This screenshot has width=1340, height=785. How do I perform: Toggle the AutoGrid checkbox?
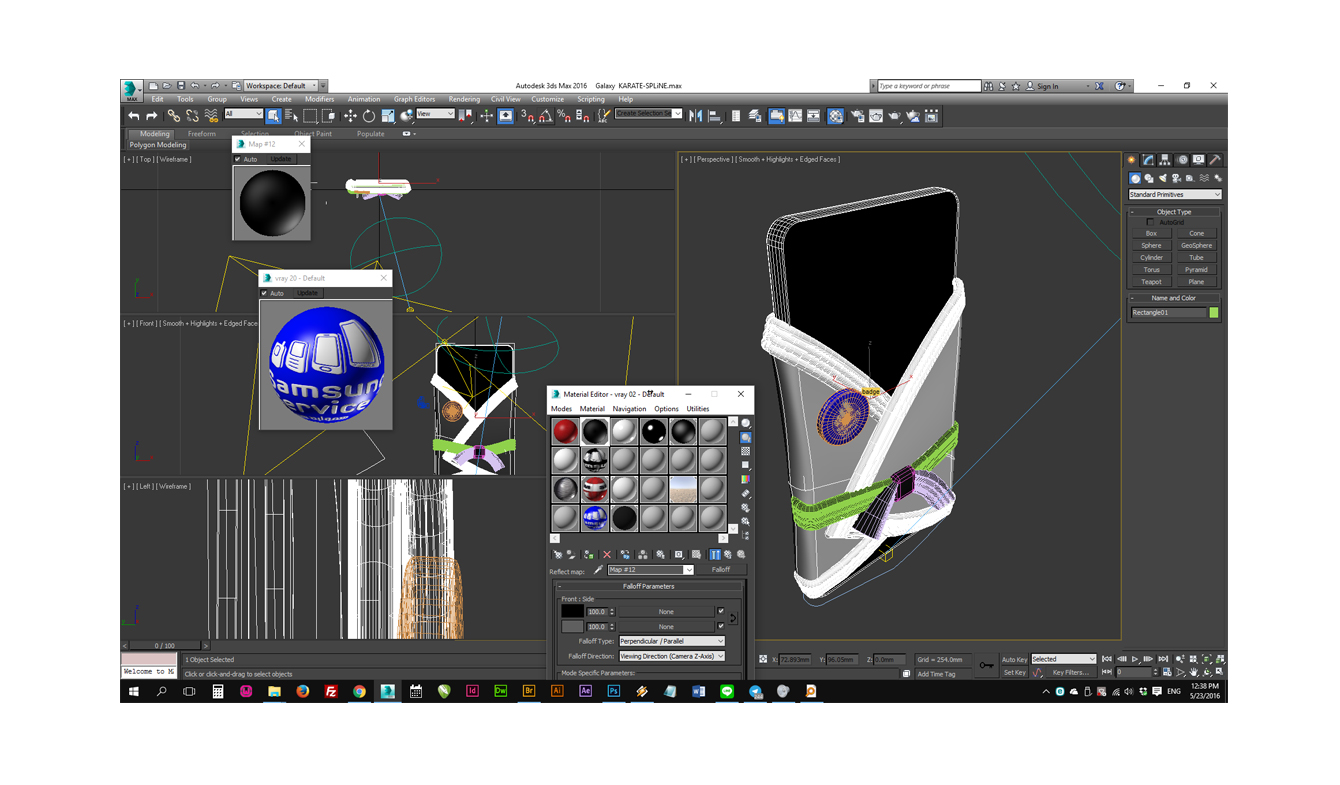pyautogui.click(x=1150, y=222)
